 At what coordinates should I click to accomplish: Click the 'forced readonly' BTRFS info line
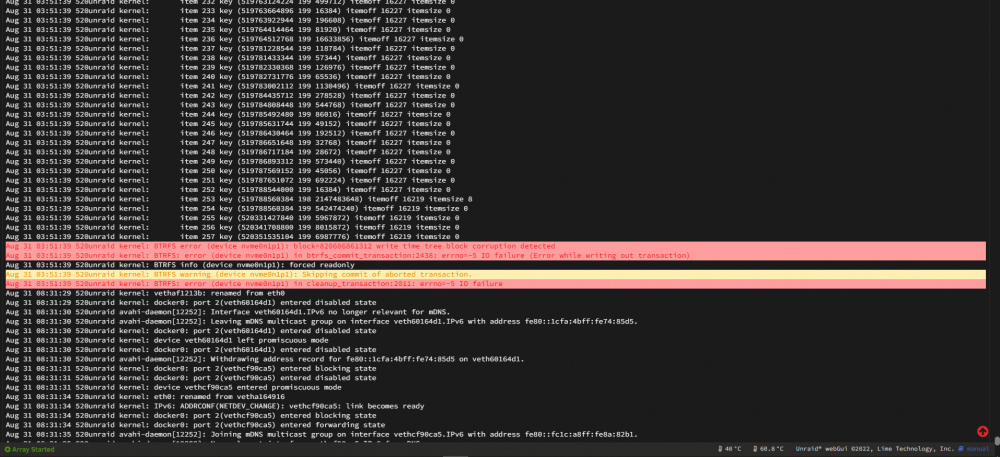(180, 265)
